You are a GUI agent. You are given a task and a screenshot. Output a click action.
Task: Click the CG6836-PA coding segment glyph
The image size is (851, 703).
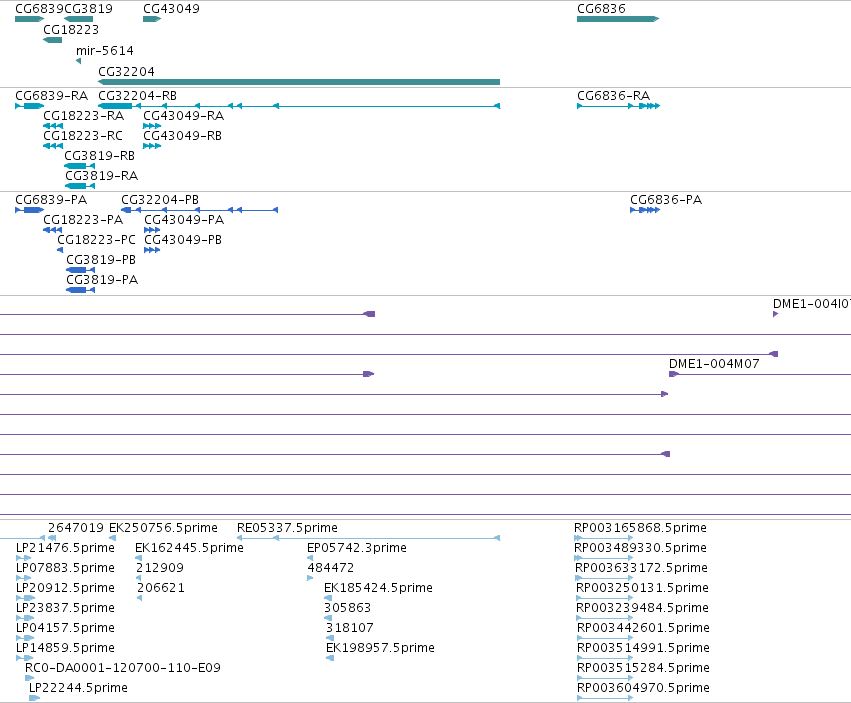tap(645, 210)
